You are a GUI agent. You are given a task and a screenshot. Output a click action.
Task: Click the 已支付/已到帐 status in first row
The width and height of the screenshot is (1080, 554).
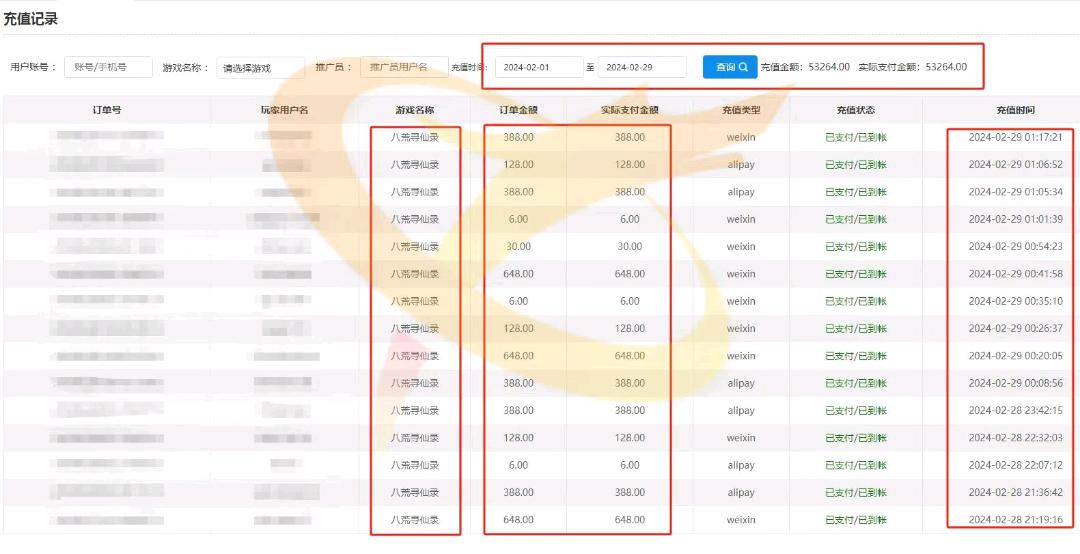(856, 137)
